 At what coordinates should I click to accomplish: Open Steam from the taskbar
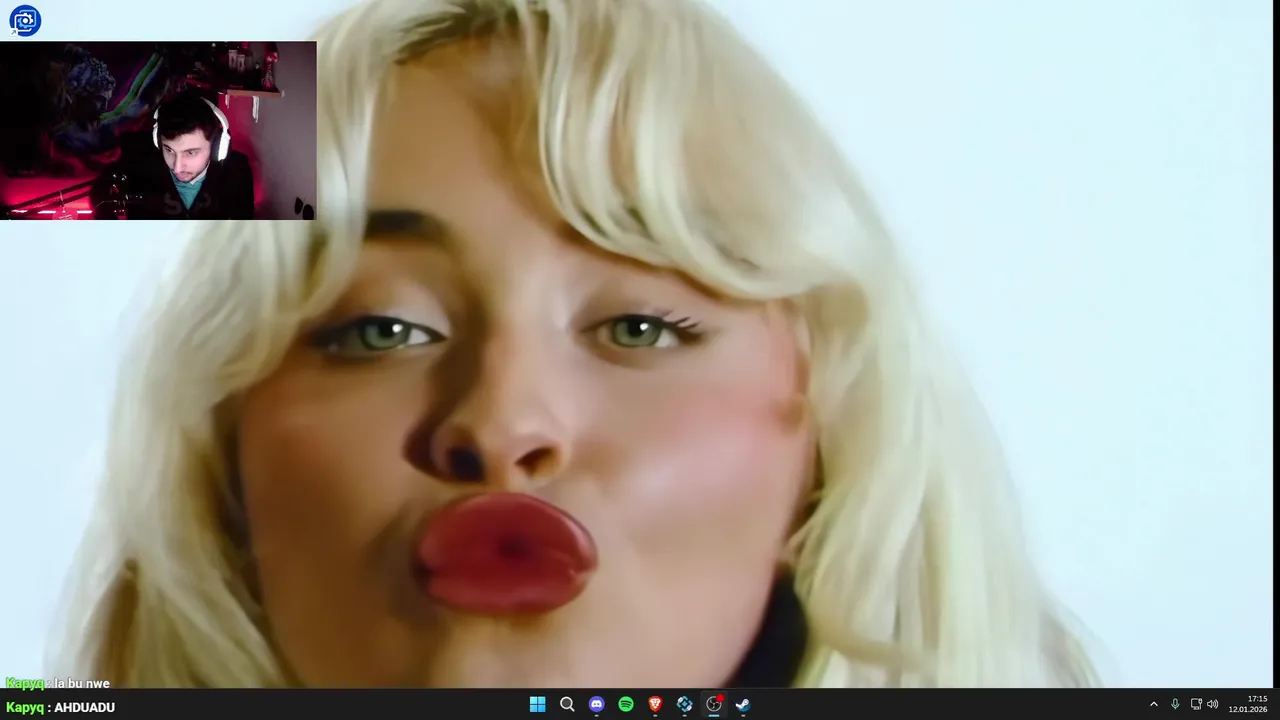[x=743, y=704]
